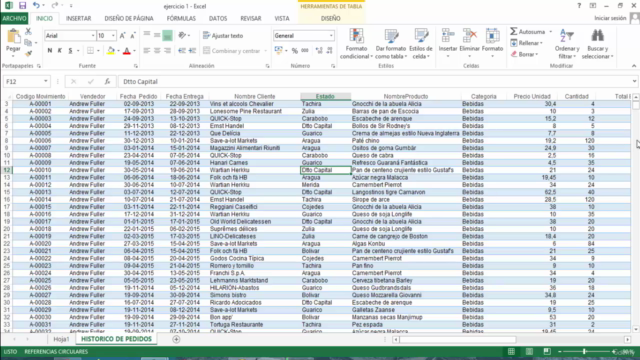
Task: Toggle underline S formatting
Action: click(70, 51)
